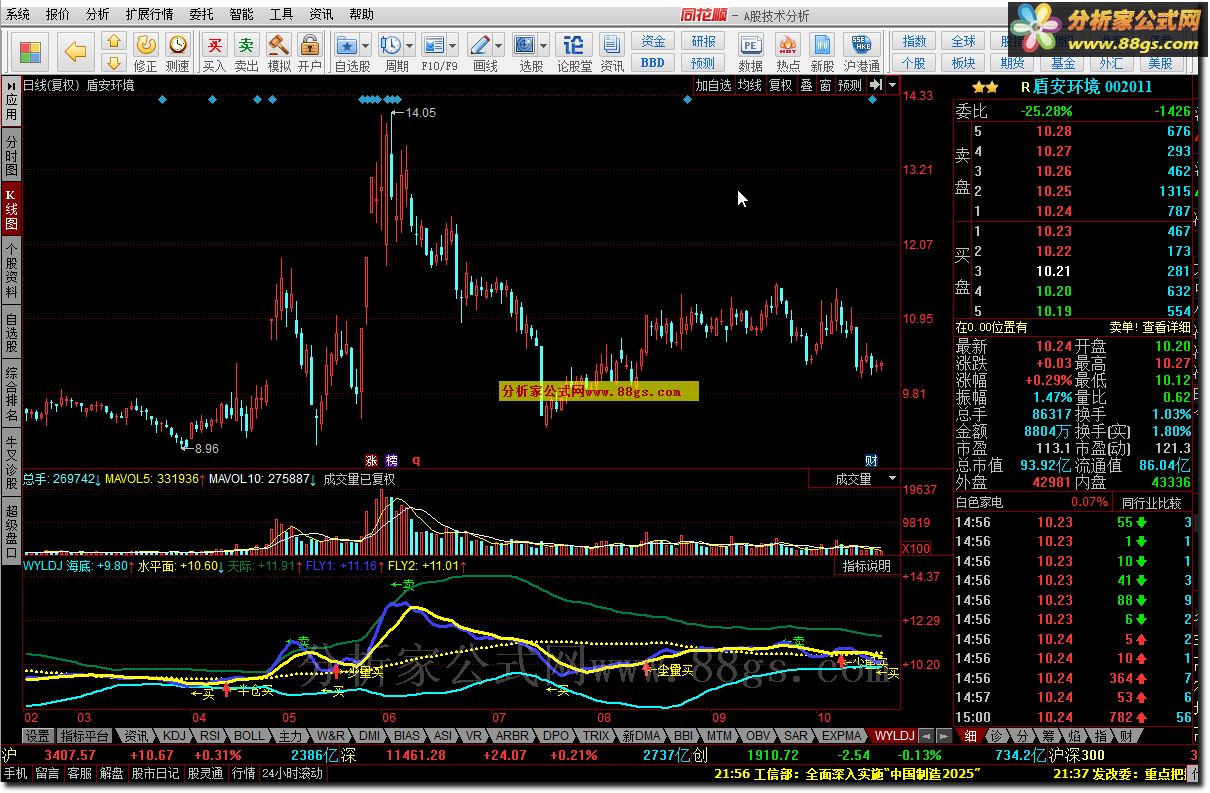Screen dimensions: 1210x793
Task: Select the 细 detail tab at bottom right
Action: click(970, 735)
